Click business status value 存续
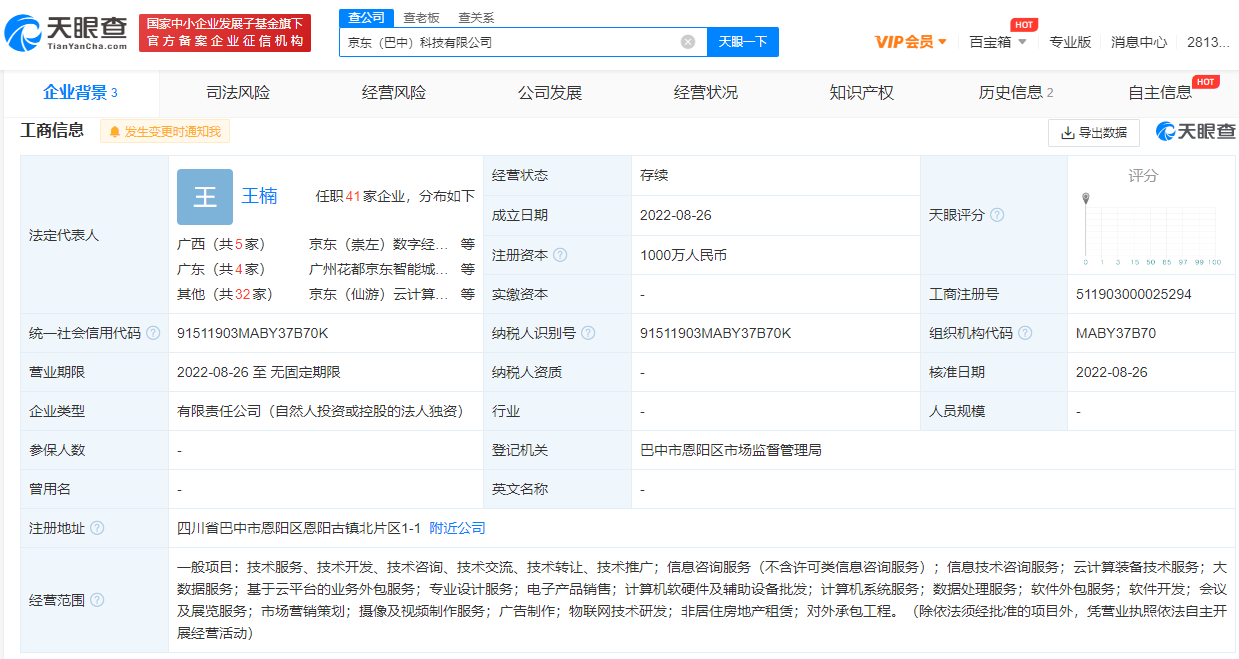Screen dimensions: 1239x659 [x=654, y=175]
